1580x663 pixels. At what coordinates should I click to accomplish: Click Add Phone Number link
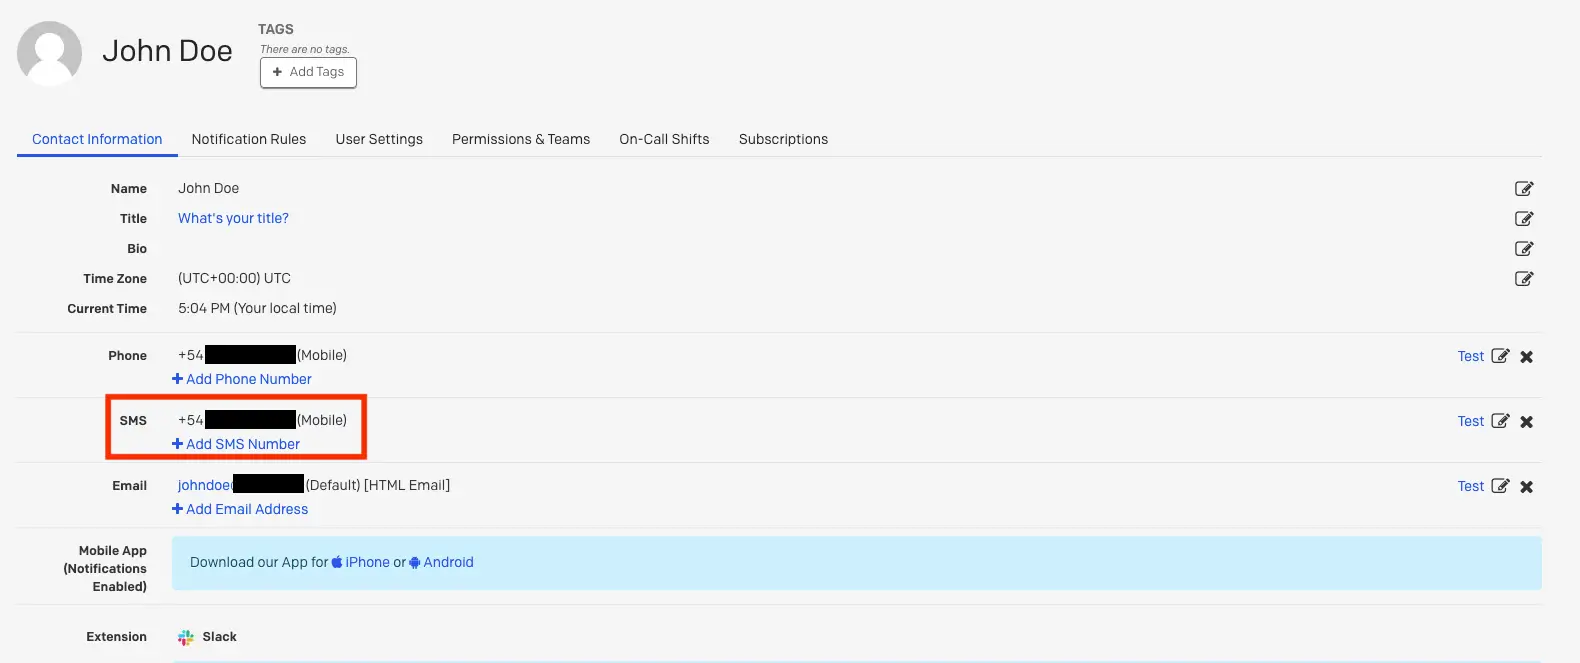(242, 379)
